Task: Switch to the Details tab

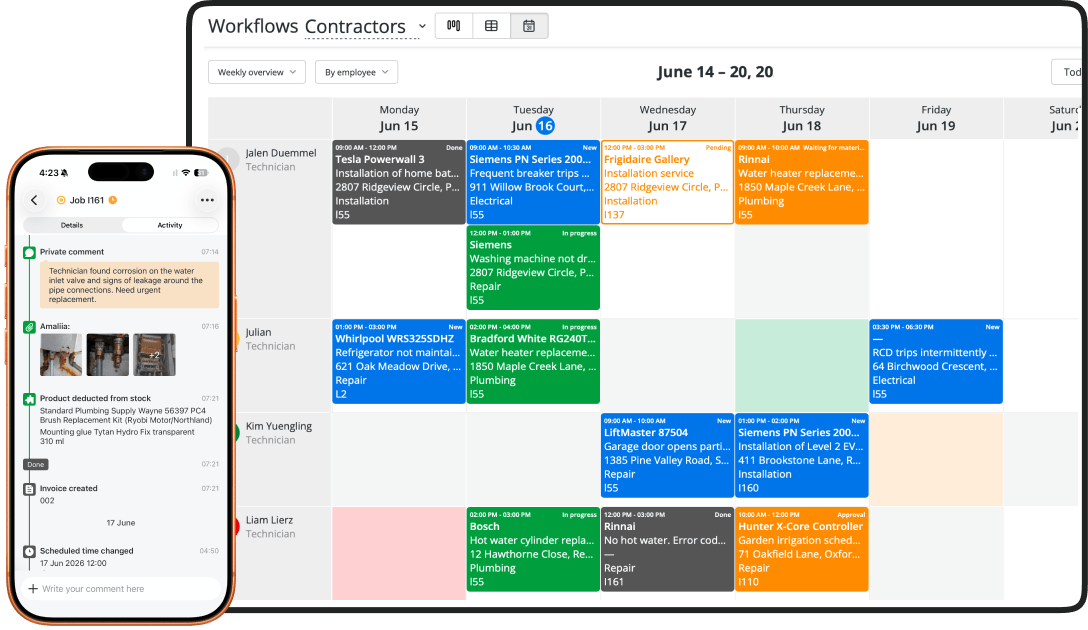Action: coord(72,225)
